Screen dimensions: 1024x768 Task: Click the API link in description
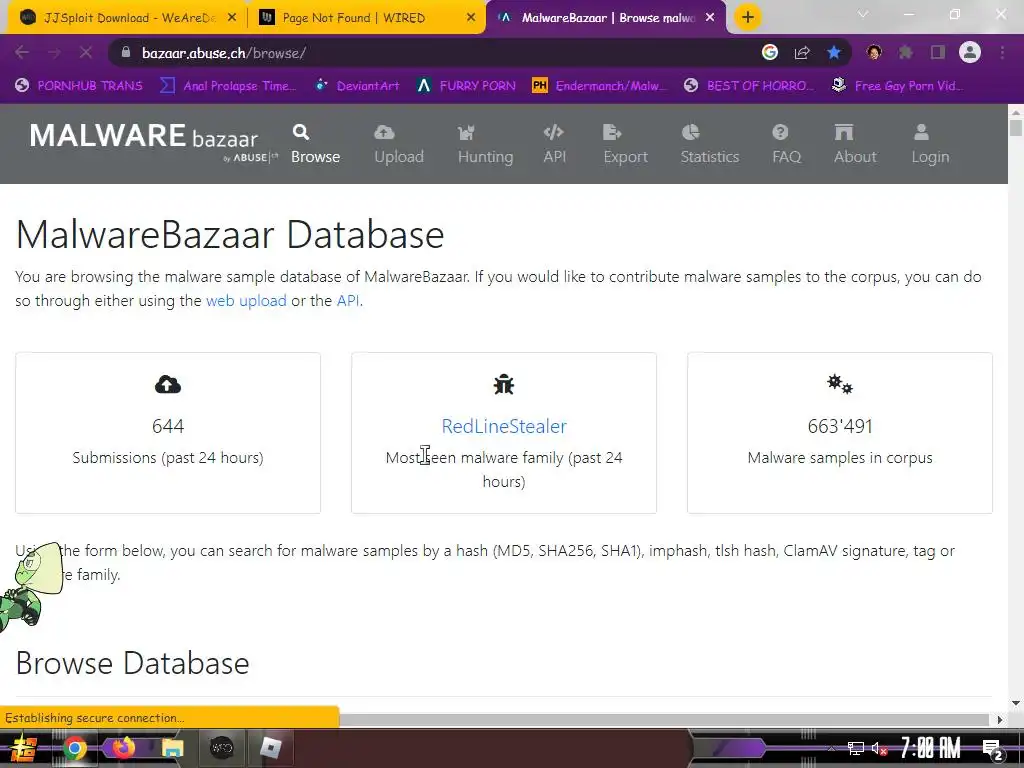pos(347,301)
